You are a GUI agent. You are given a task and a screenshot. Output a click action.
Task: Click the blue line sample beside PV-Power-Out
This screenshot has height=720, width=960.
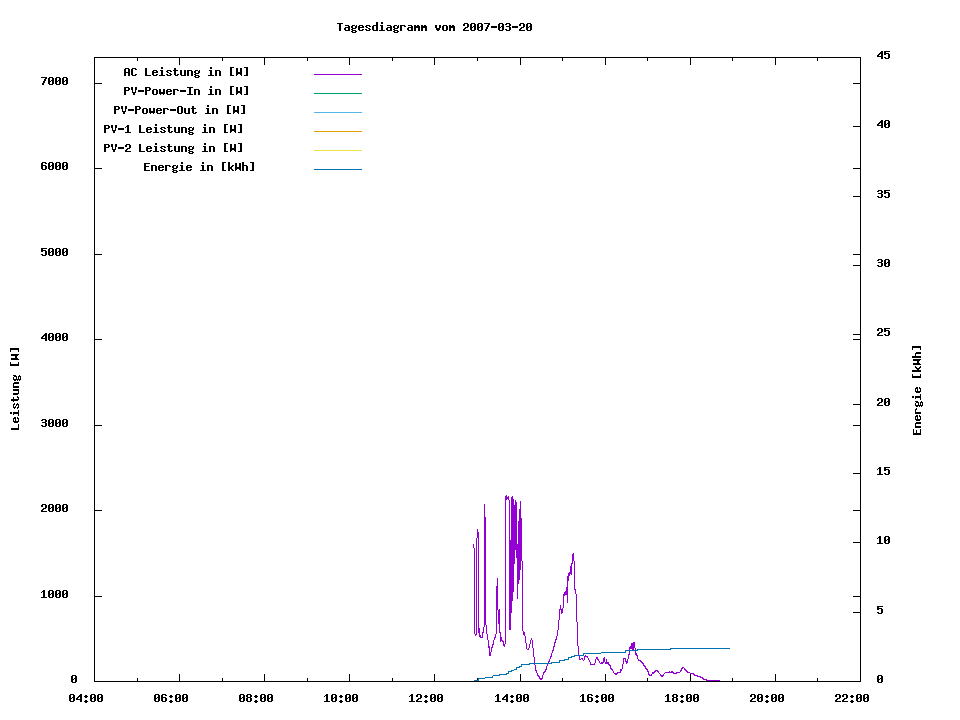337,112
